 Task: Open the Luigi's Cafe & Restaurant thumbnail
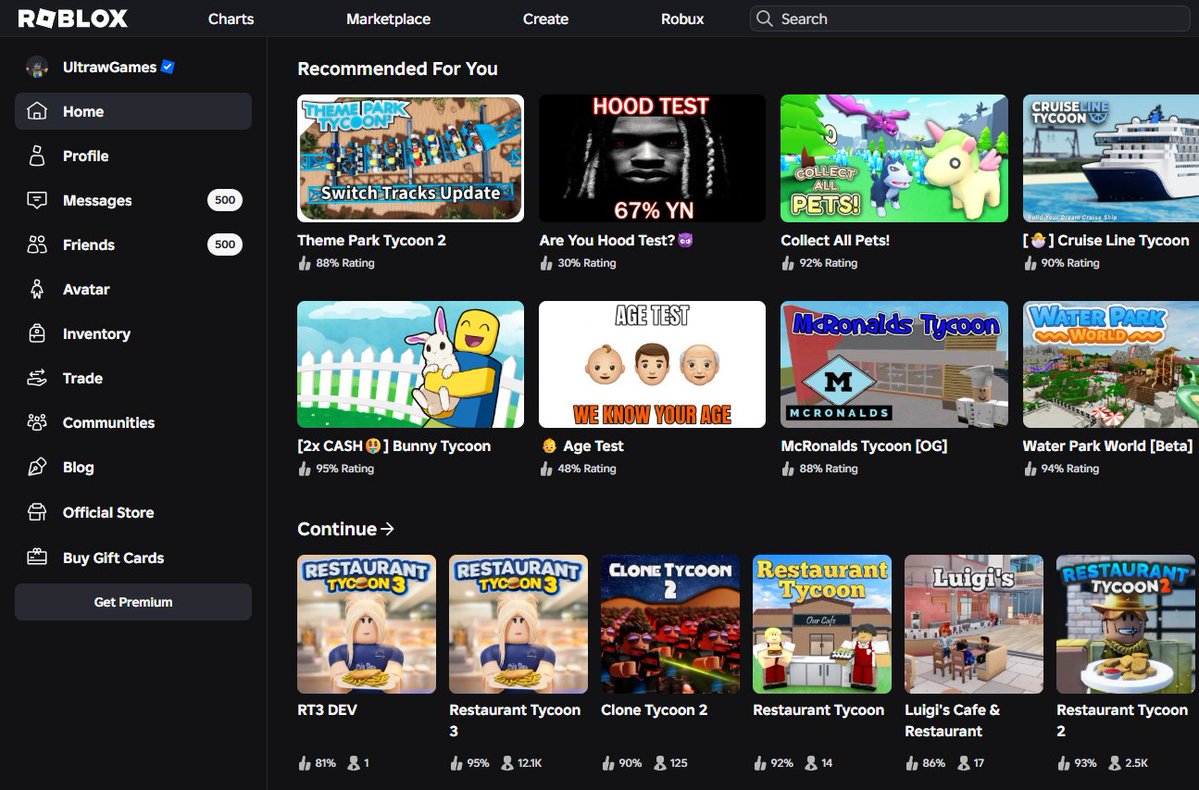(x=973, y=624)
